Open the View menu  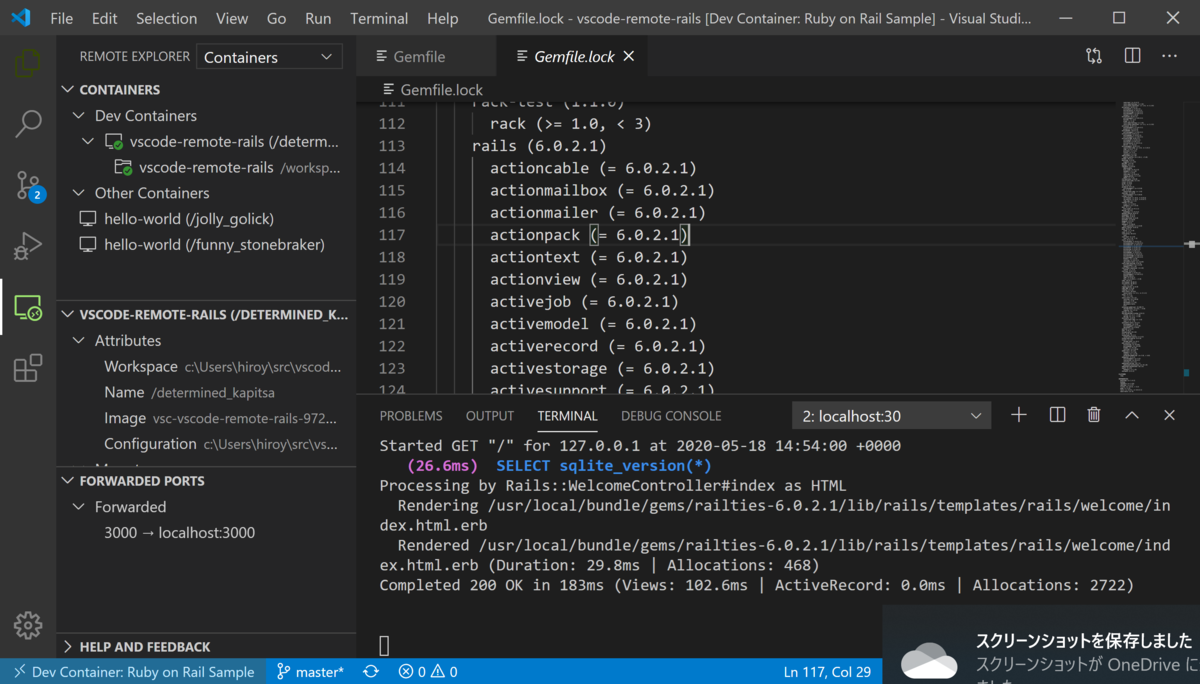232,18
